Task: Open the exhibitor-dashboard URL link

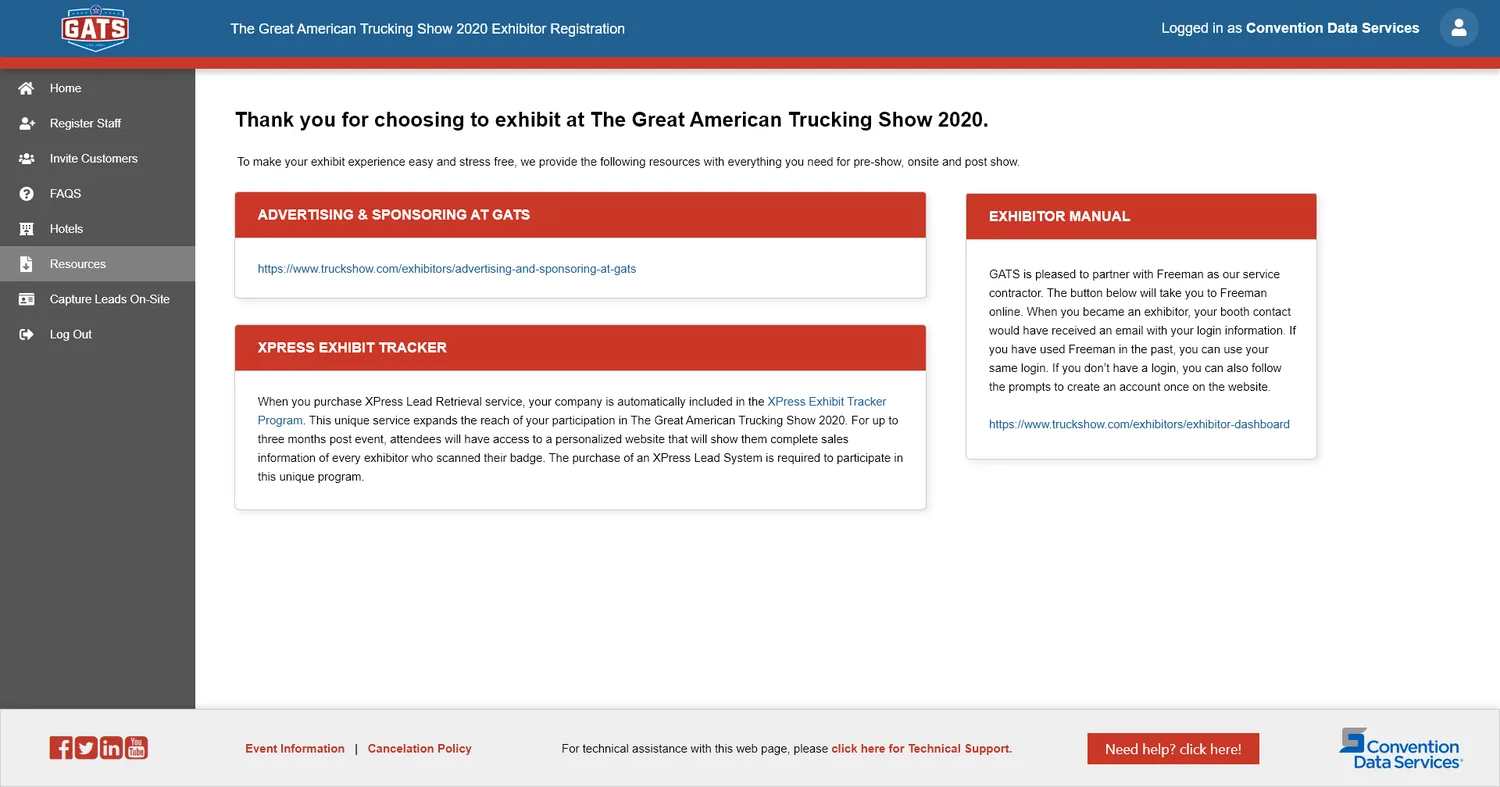Action: coord(1139,424)
